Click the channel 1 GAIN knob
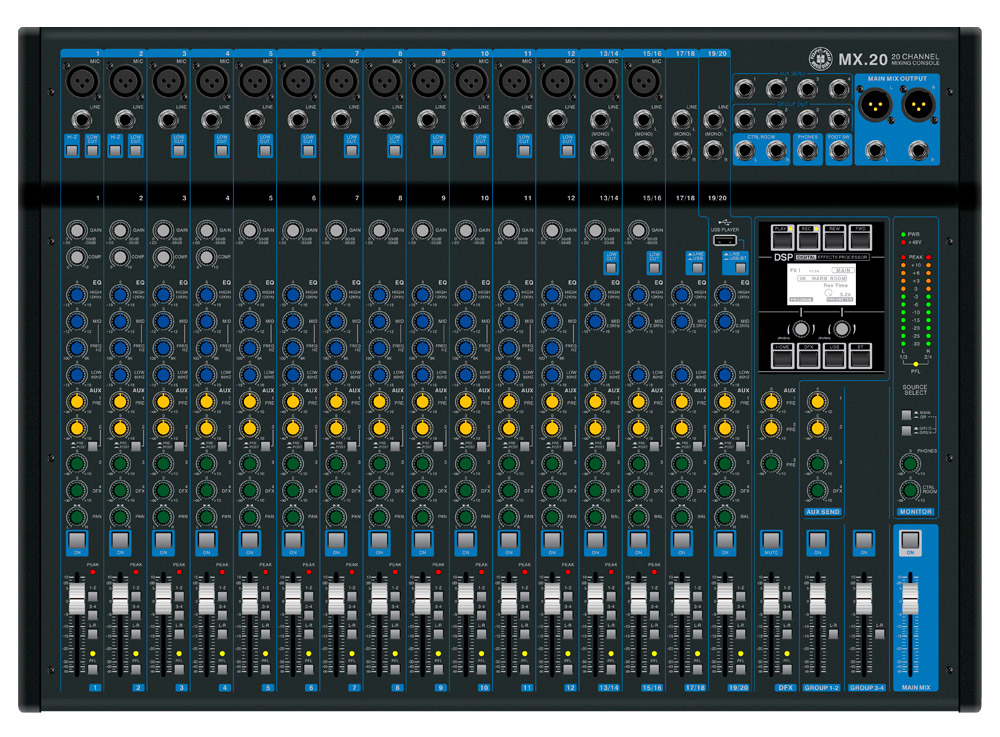Screen dimensions: 1000x737 (x=77, y=230)
